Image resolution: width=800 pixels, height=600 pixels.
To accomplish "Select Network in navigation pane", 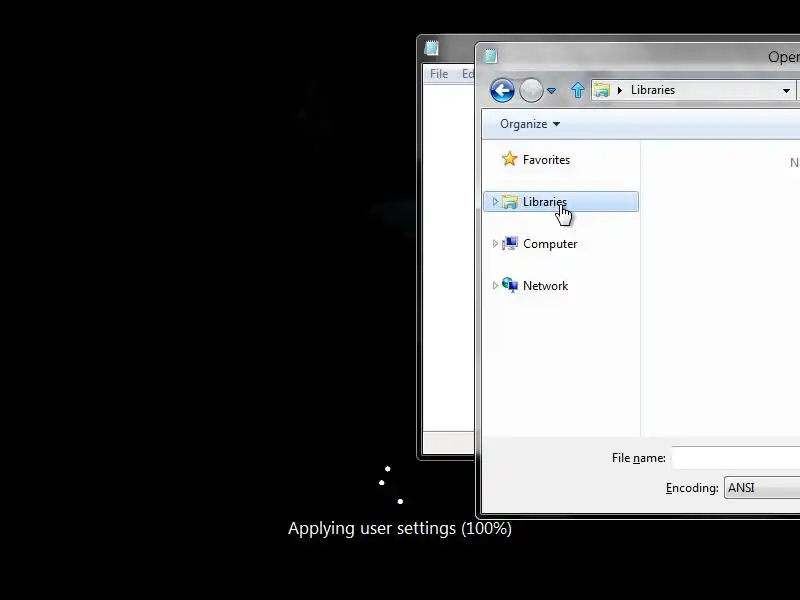I will pyautogui.click(x=545, y=286).
